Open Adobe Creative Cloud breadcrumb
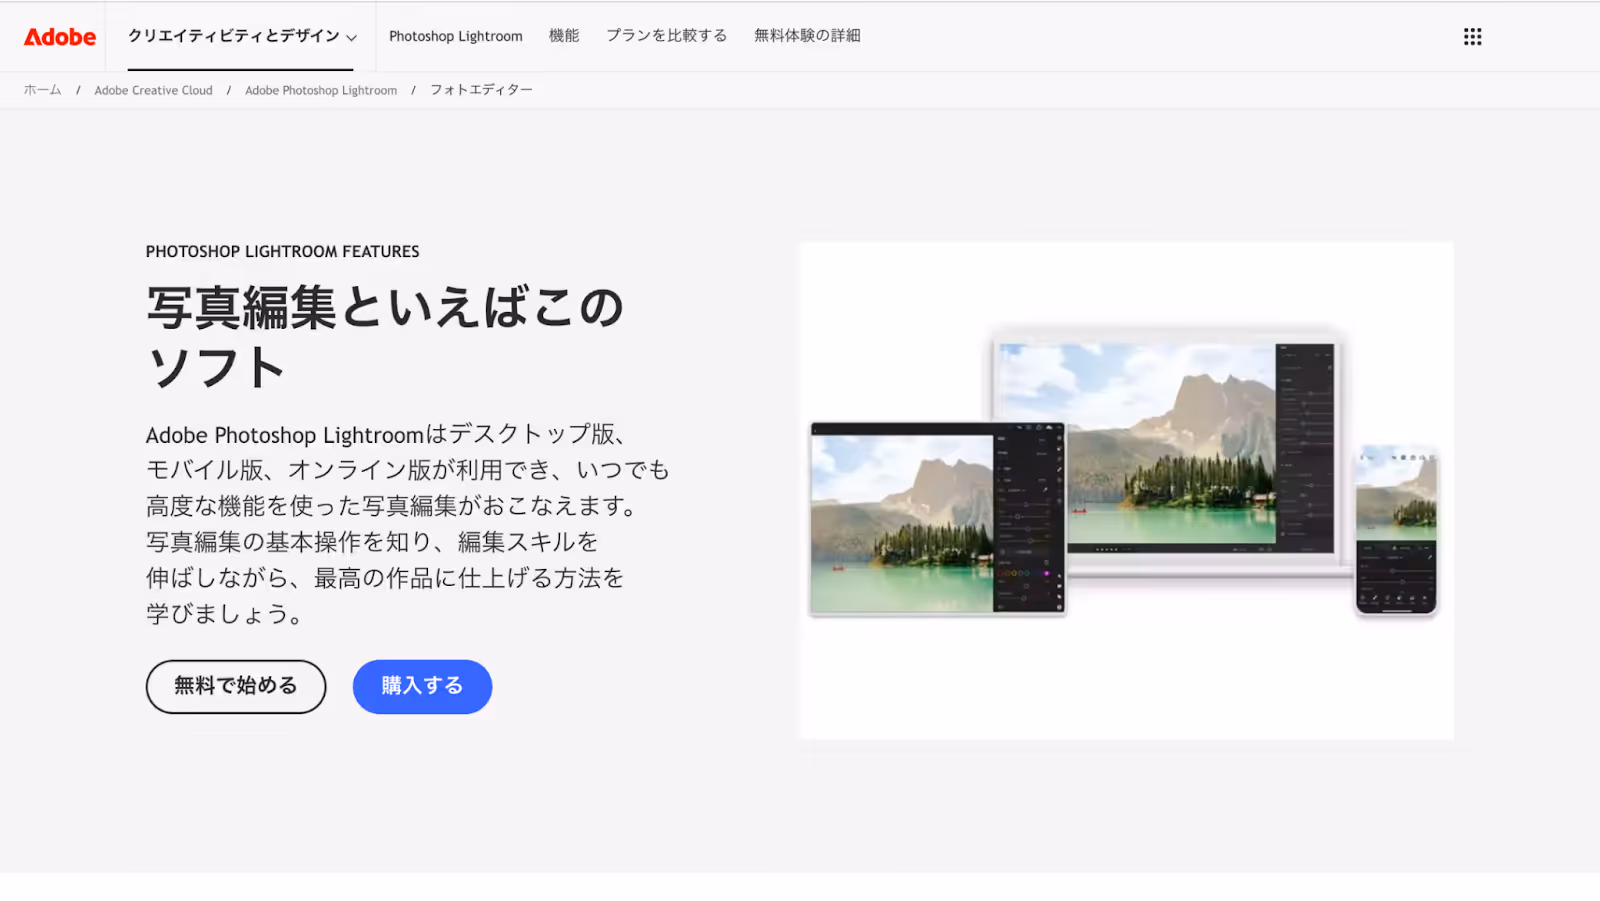 pyautogui.click(x=153, y=90)
